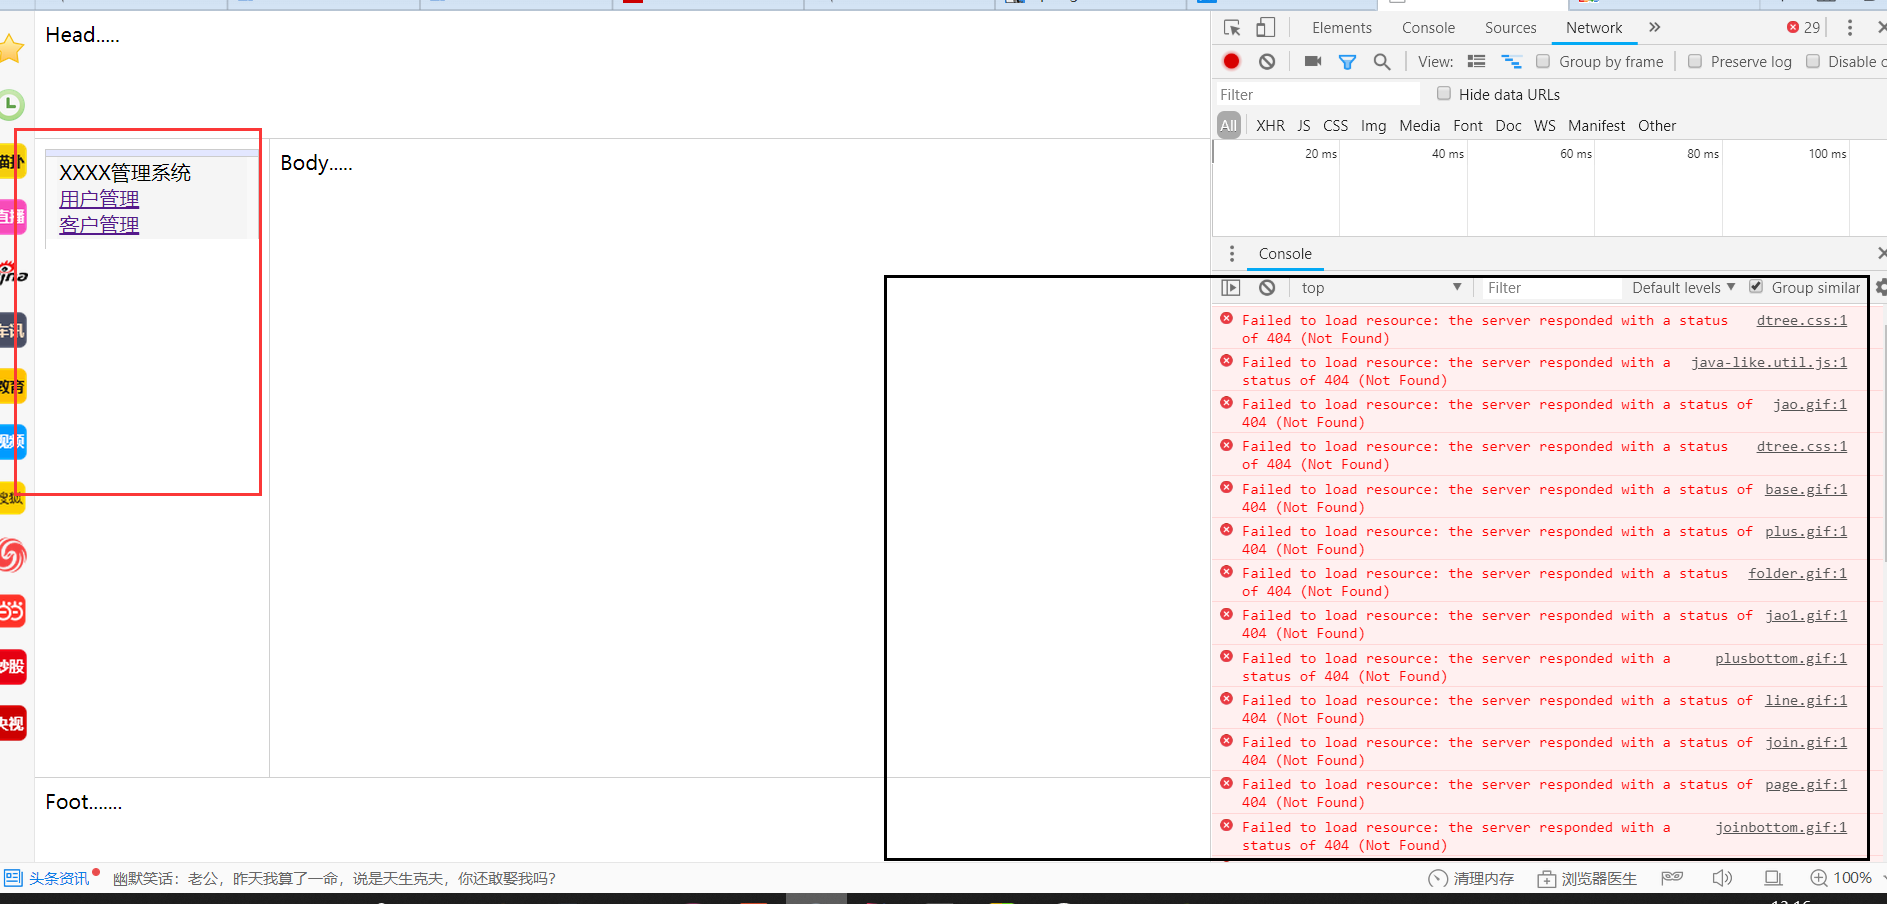Click the network Filter input field
Screen dimensions: 1887x904
point(1318,94)
